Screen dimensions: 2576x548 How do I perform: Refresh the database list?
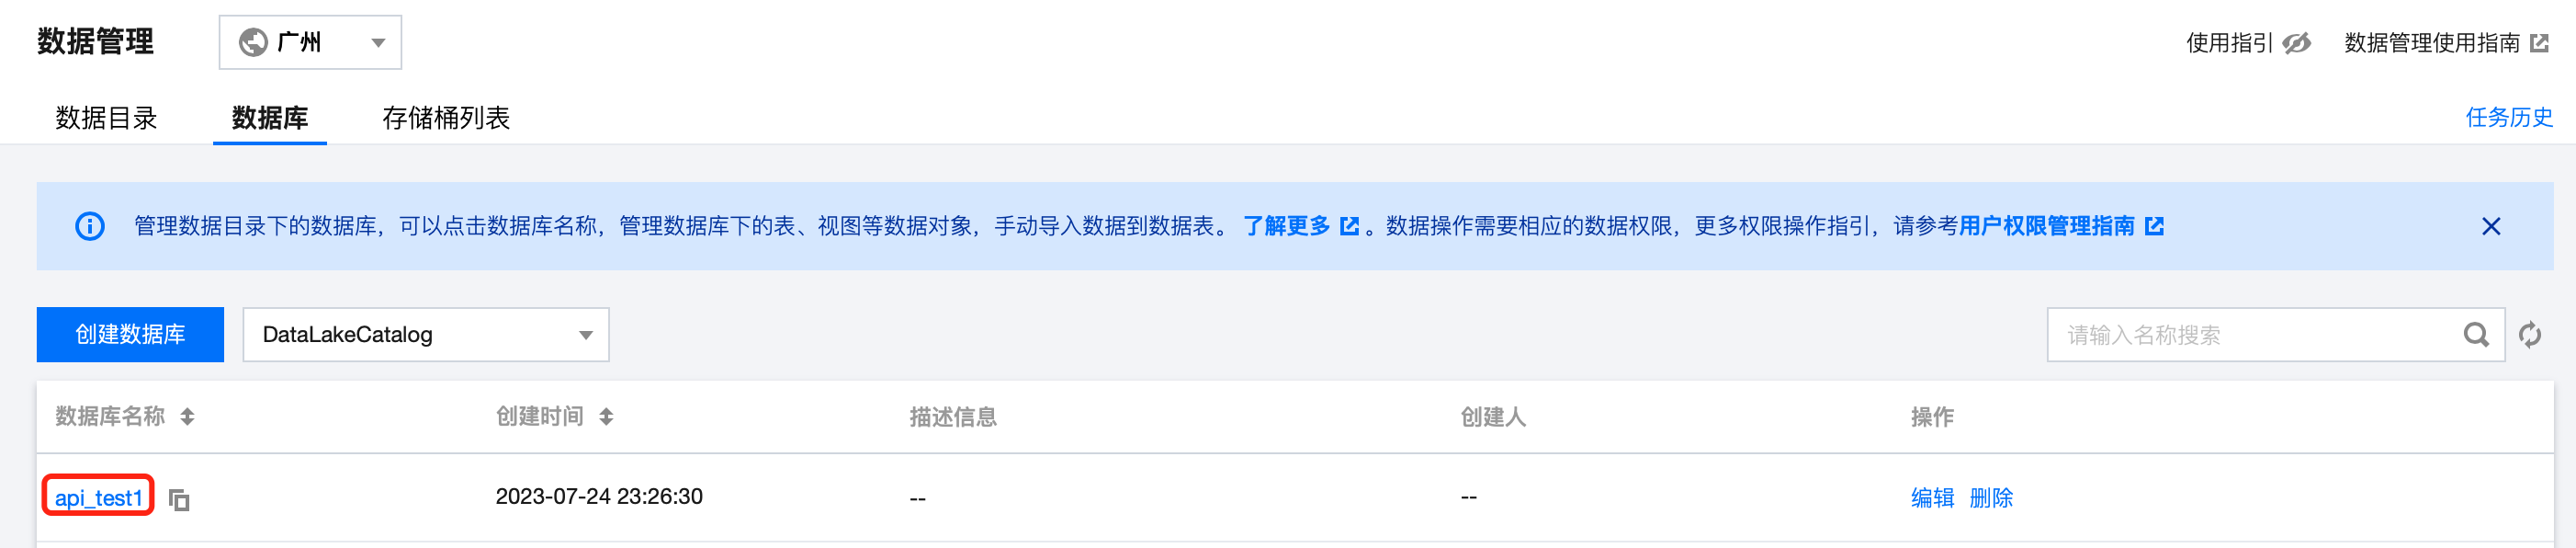[2530, 334]
